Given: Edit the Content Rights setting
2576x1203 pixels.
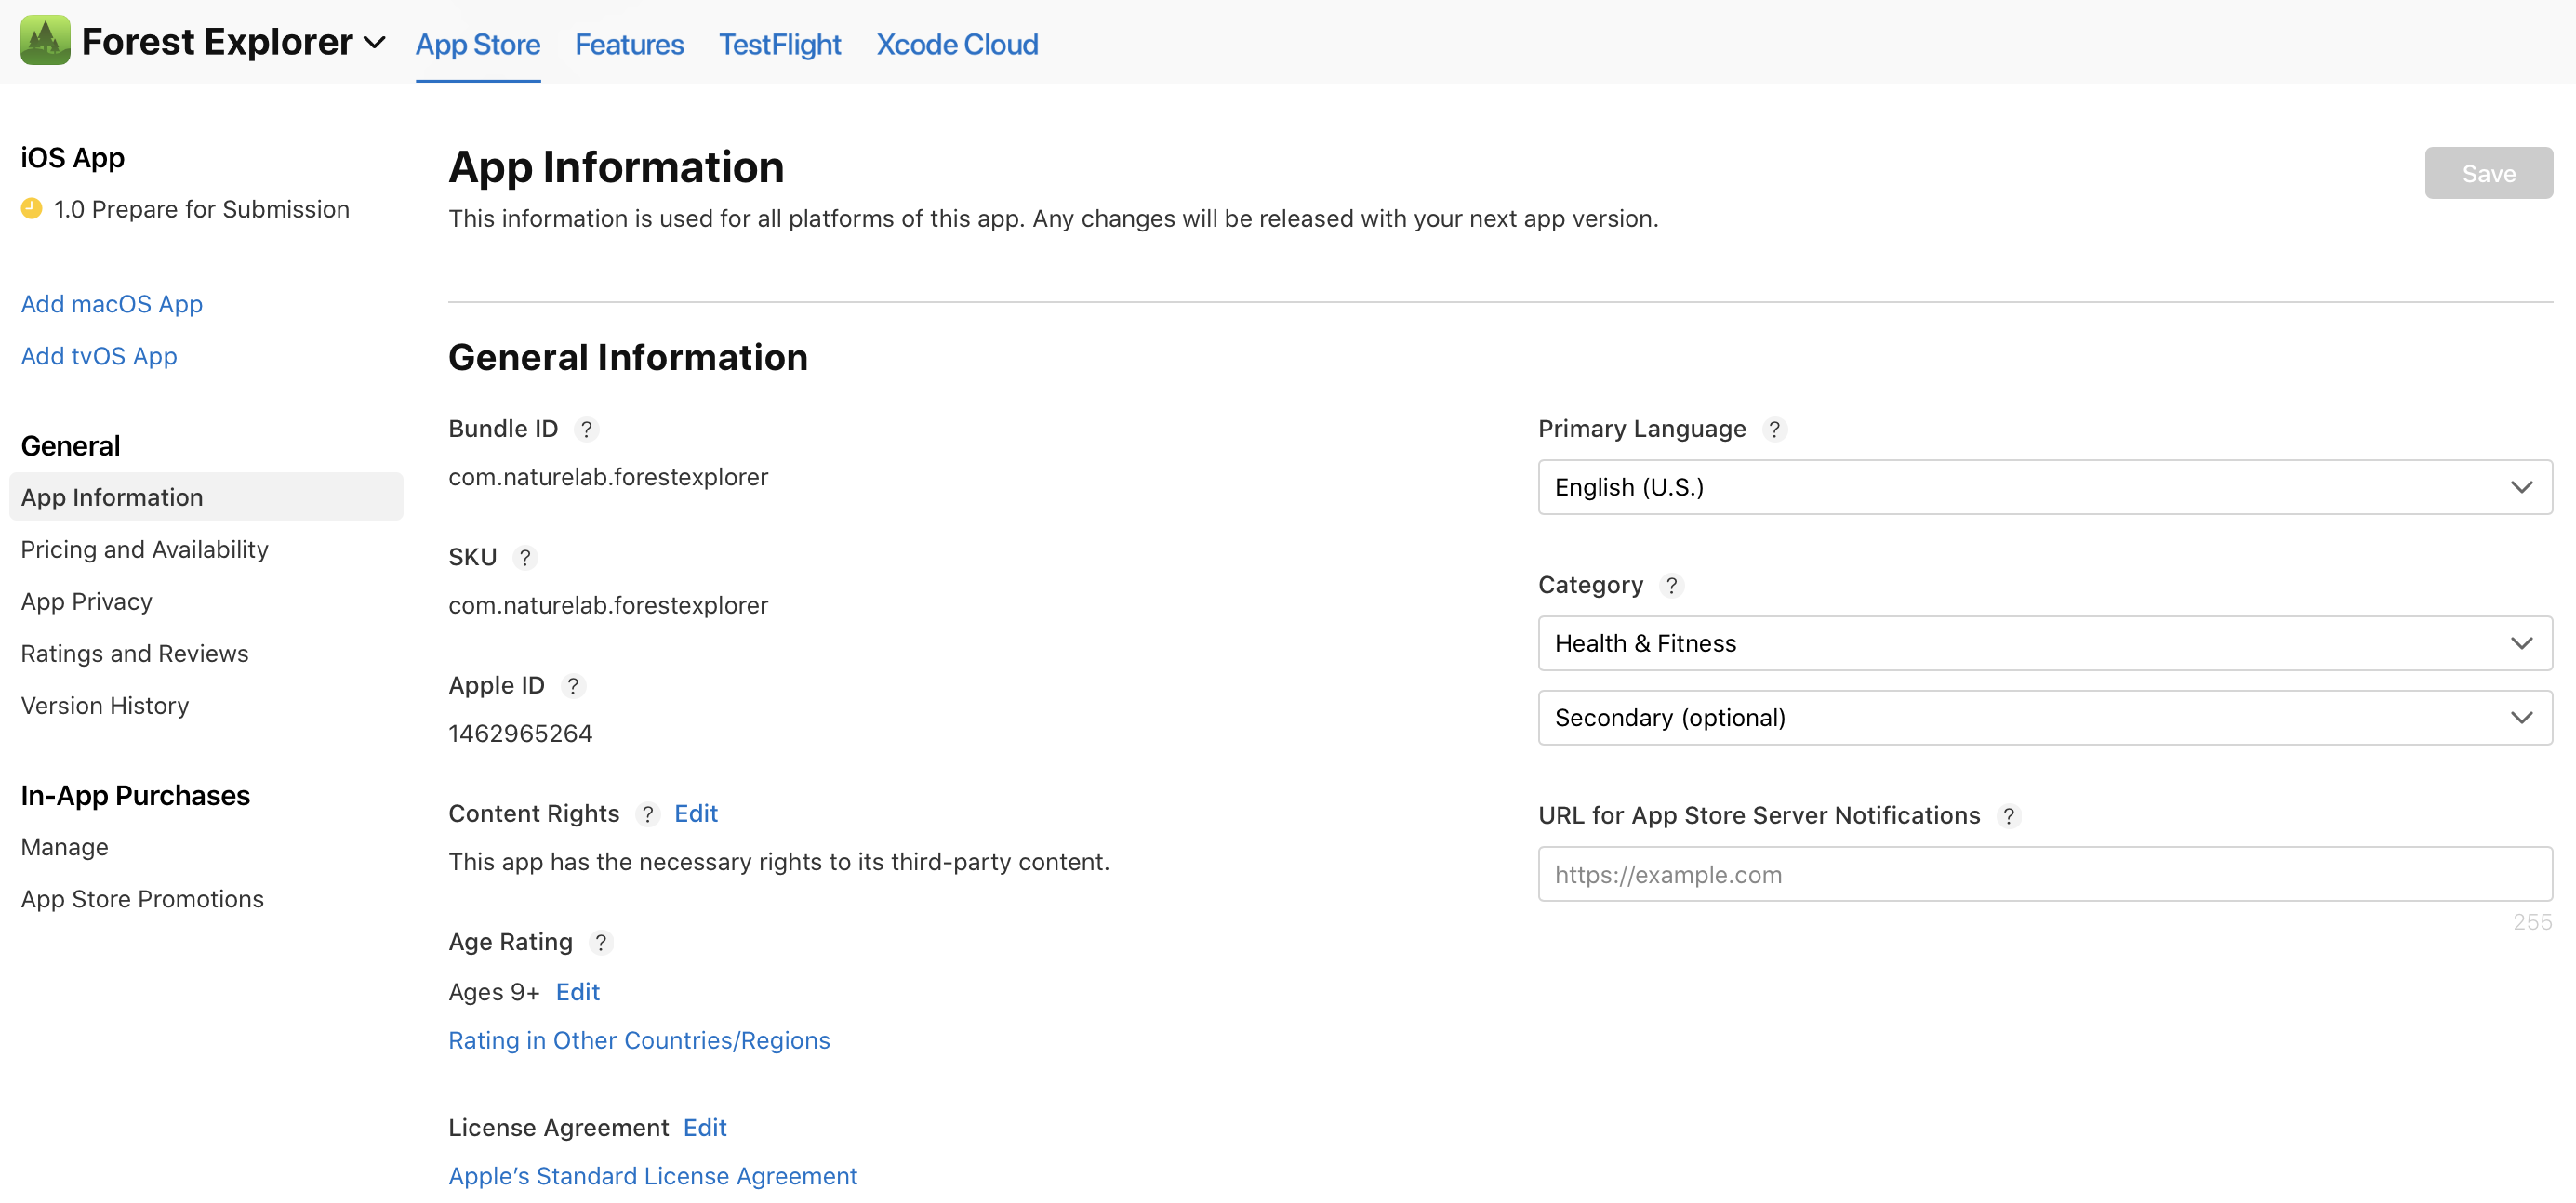Looking at the screenshot, I should 695,814.
